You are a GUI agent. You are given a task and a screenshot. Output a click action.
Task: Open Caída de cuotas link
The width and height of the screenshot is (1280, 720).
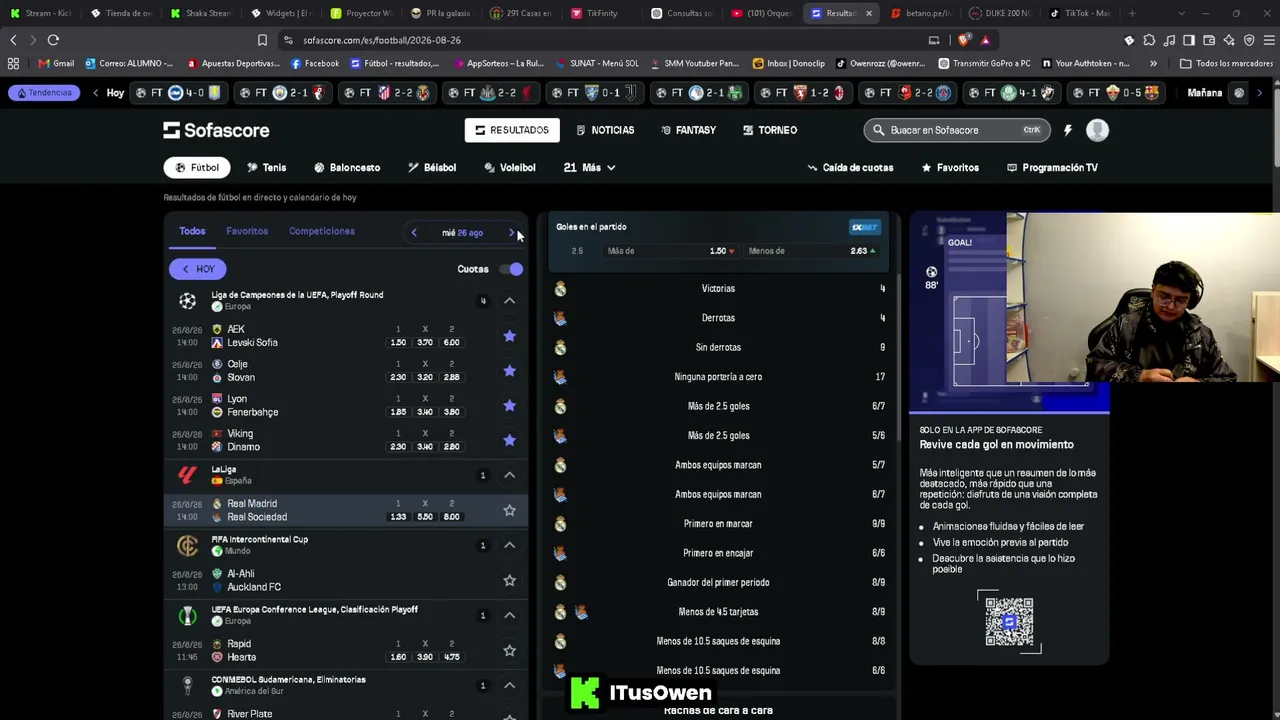point(850,168)
